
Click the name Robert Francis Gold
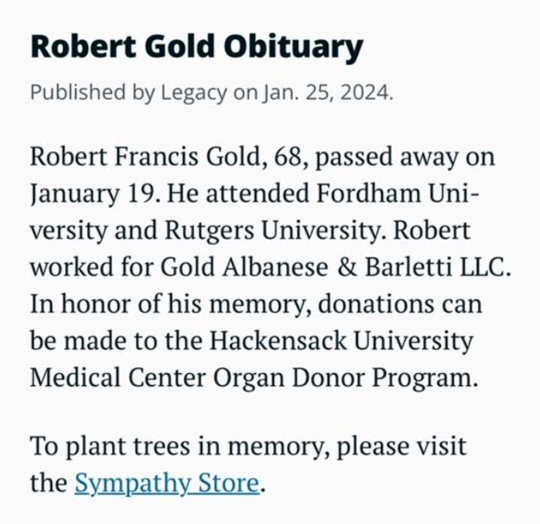pos(145,156)
